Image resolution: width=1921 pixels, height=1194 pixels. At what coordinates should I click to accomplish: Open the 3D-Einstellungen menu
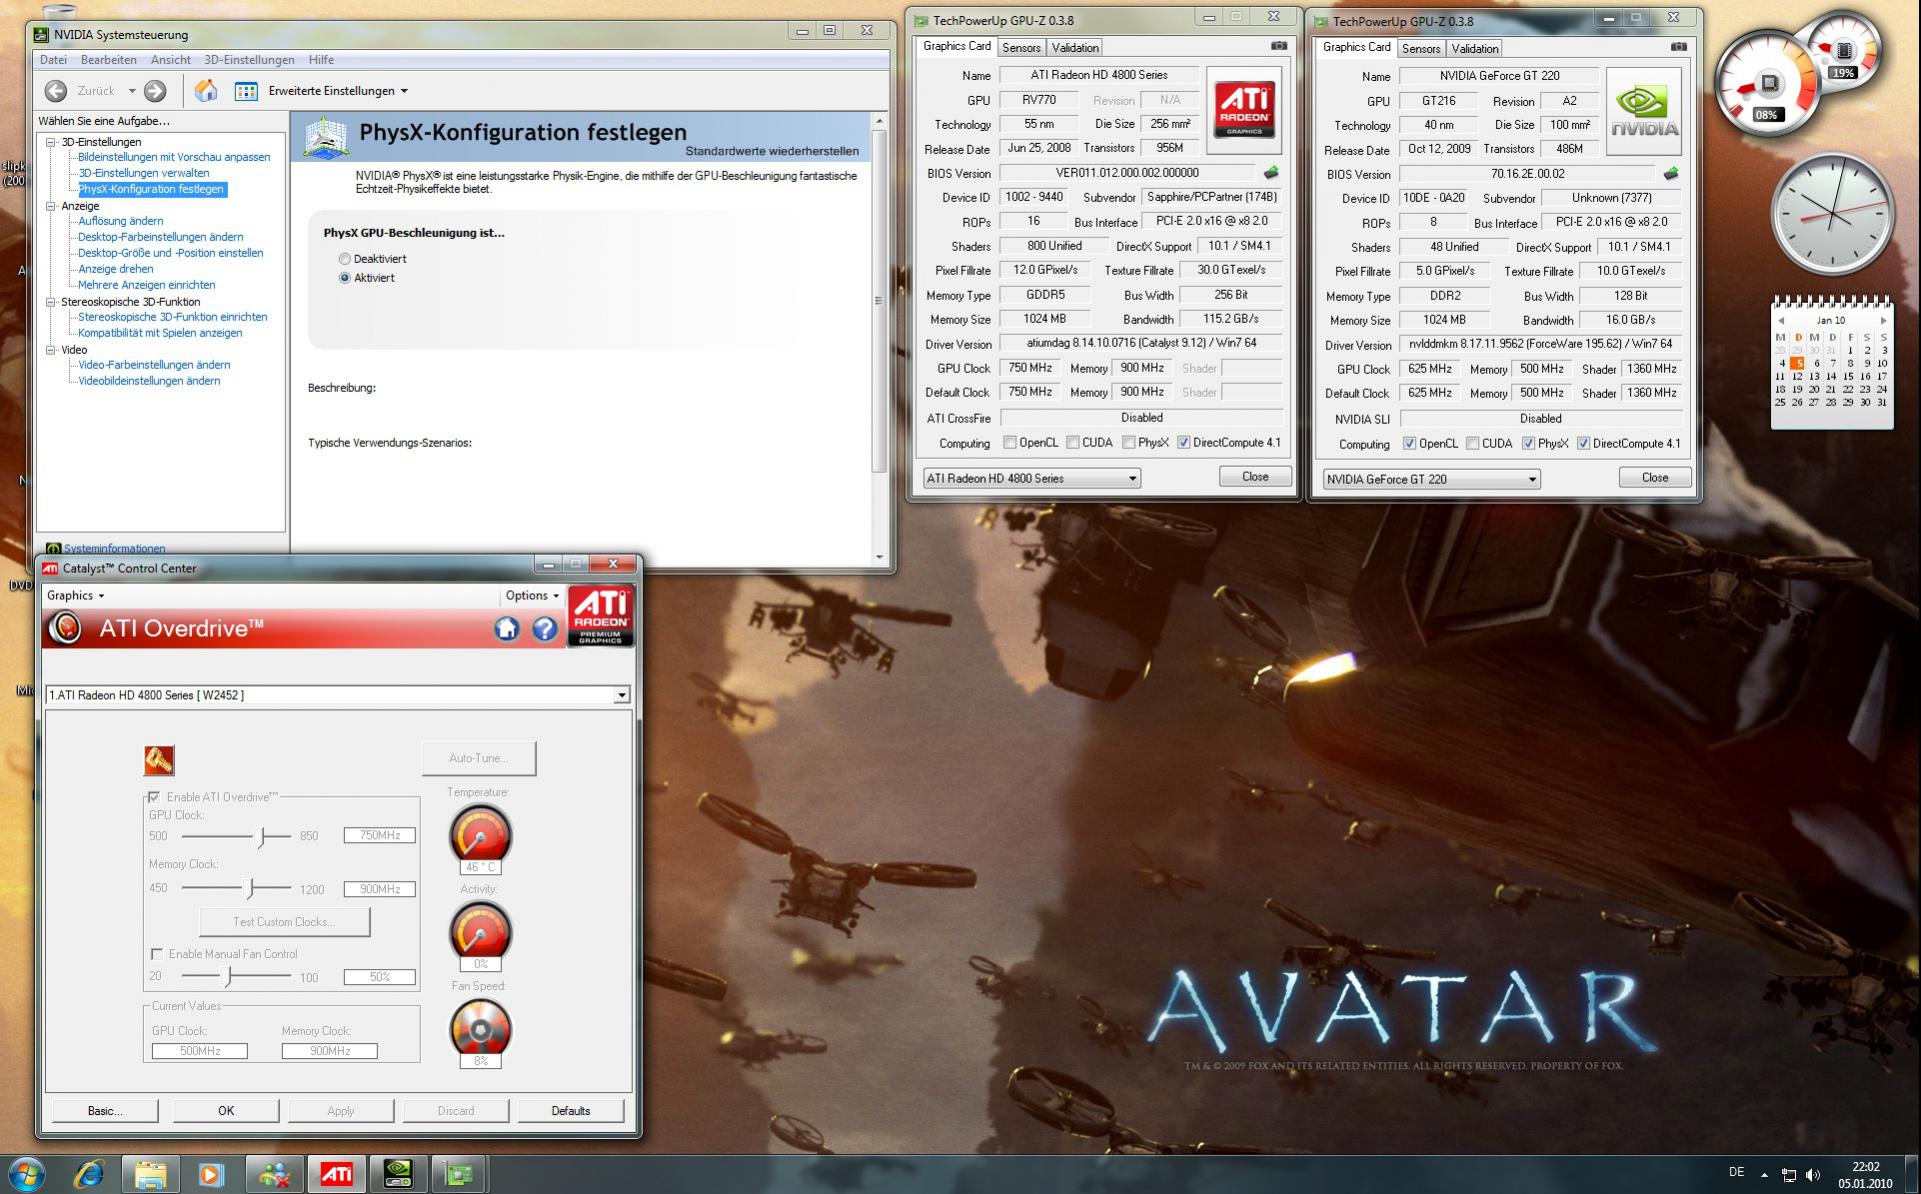(x=249, y=60)
